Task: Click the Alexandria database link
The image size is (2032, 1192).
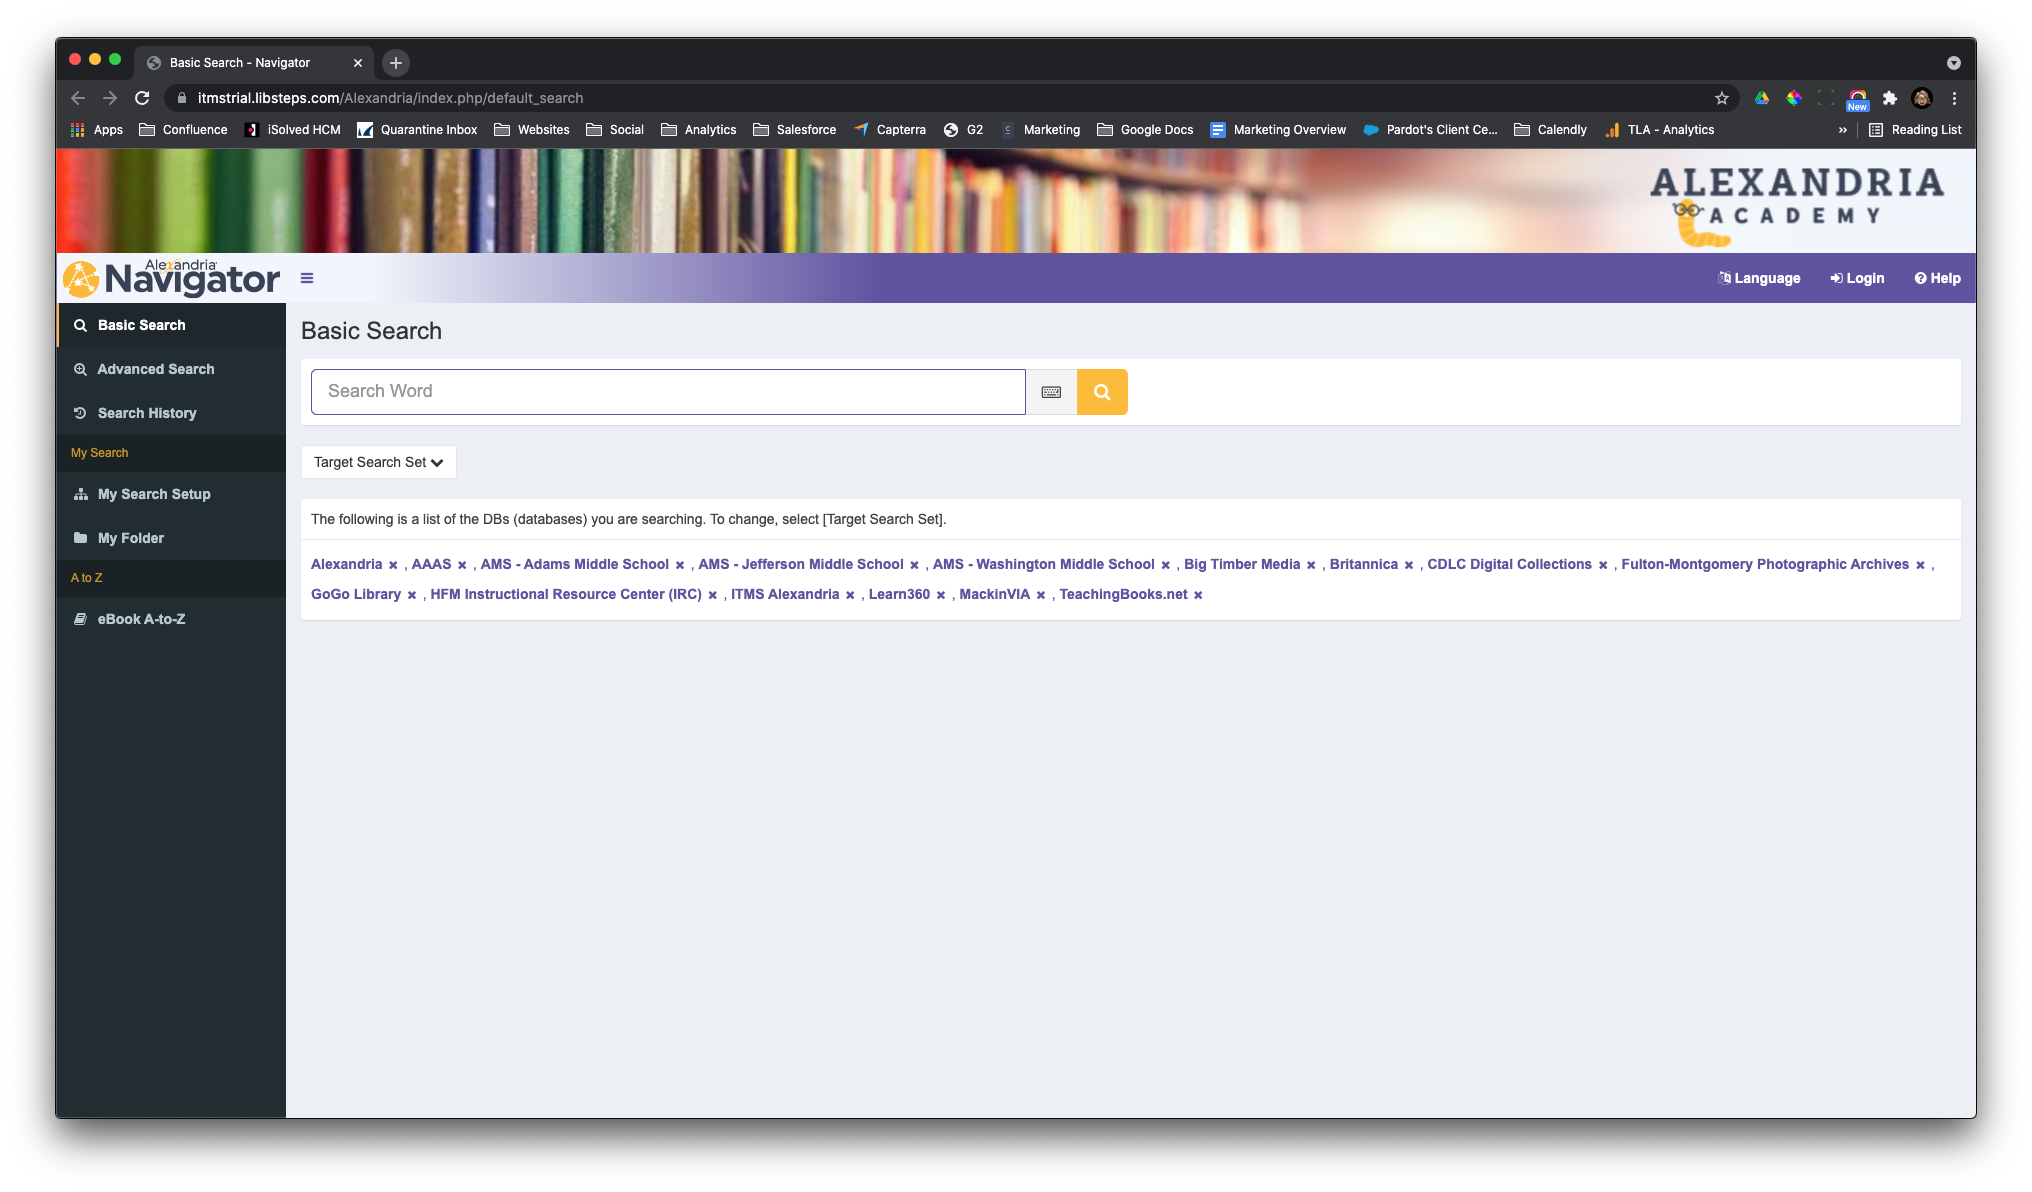Action: (x=346, y=564)
